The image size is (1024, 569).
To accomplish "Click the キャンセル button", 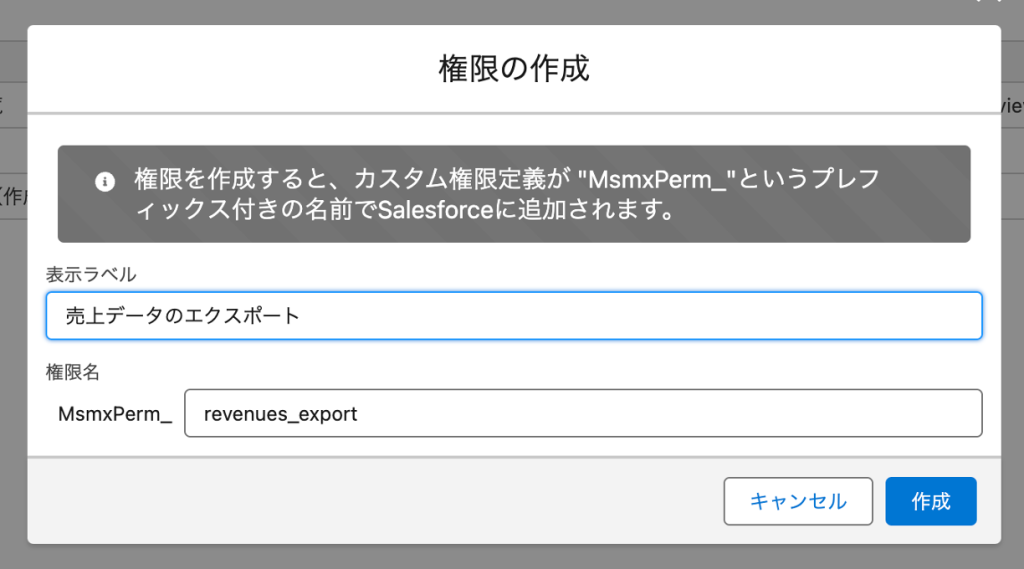I will click(x=798, y=501).
